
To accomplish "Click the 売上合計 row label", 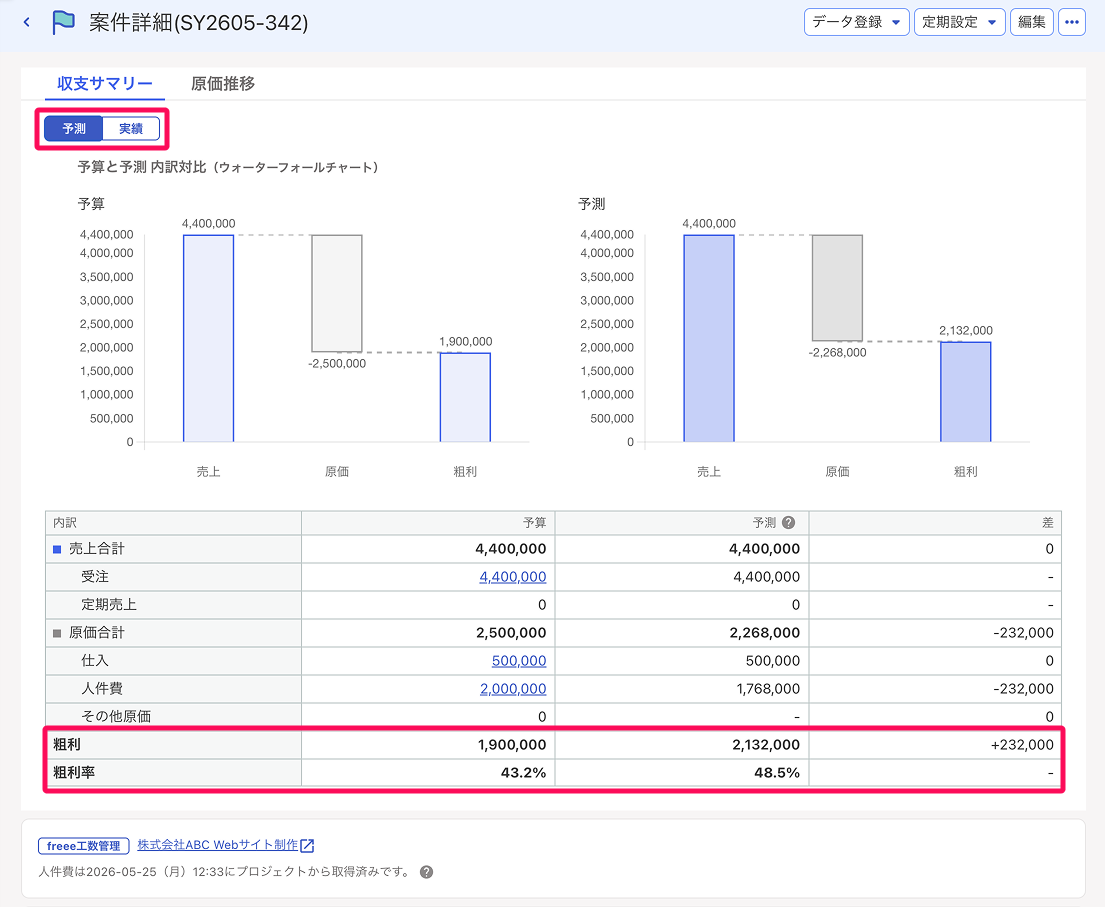I will coord(97,548).
